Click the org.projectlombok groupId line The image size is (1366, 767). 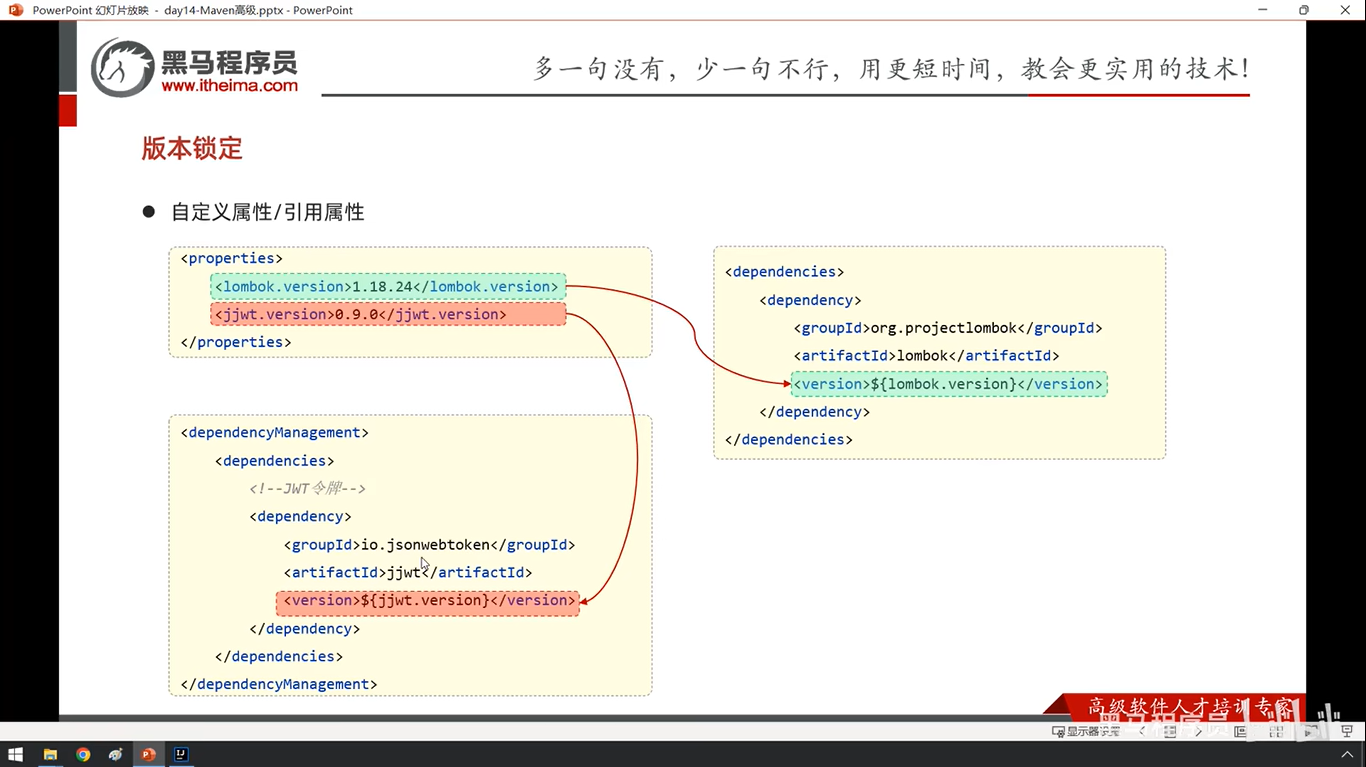(x=949, y=327)
